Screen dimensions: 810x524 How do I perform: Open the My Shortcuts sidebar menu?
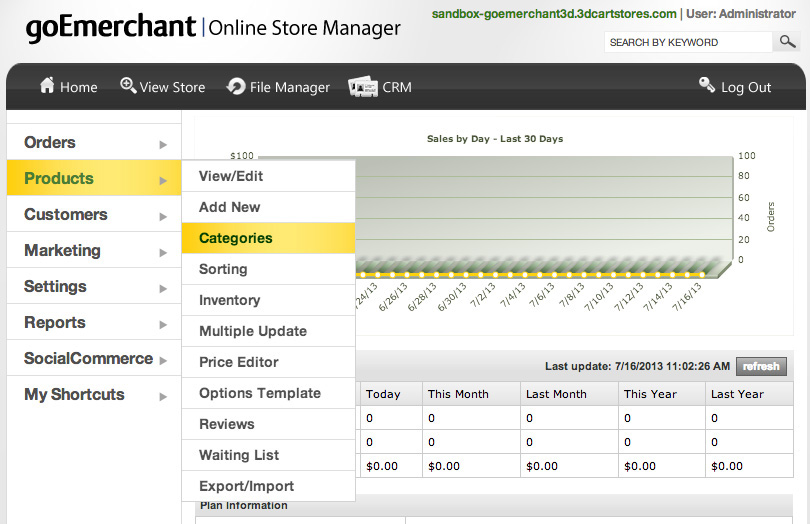[94, 394]
